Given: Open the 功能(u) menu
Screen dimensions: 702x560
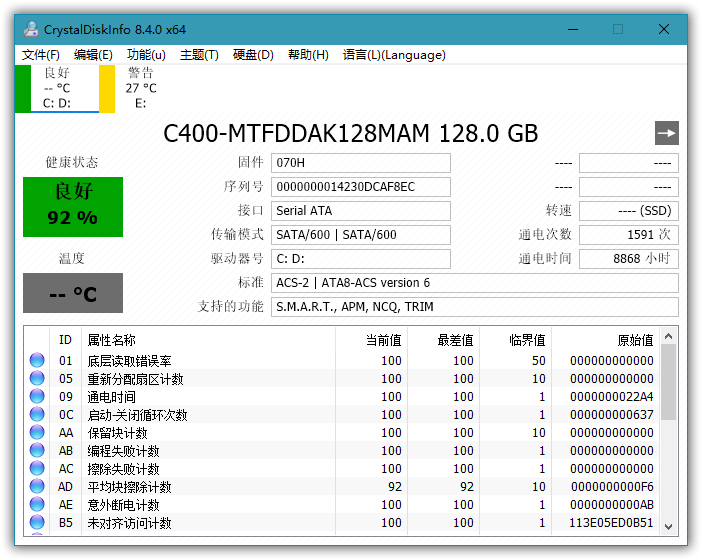Looking at the screenshot, I should [146, 55].
